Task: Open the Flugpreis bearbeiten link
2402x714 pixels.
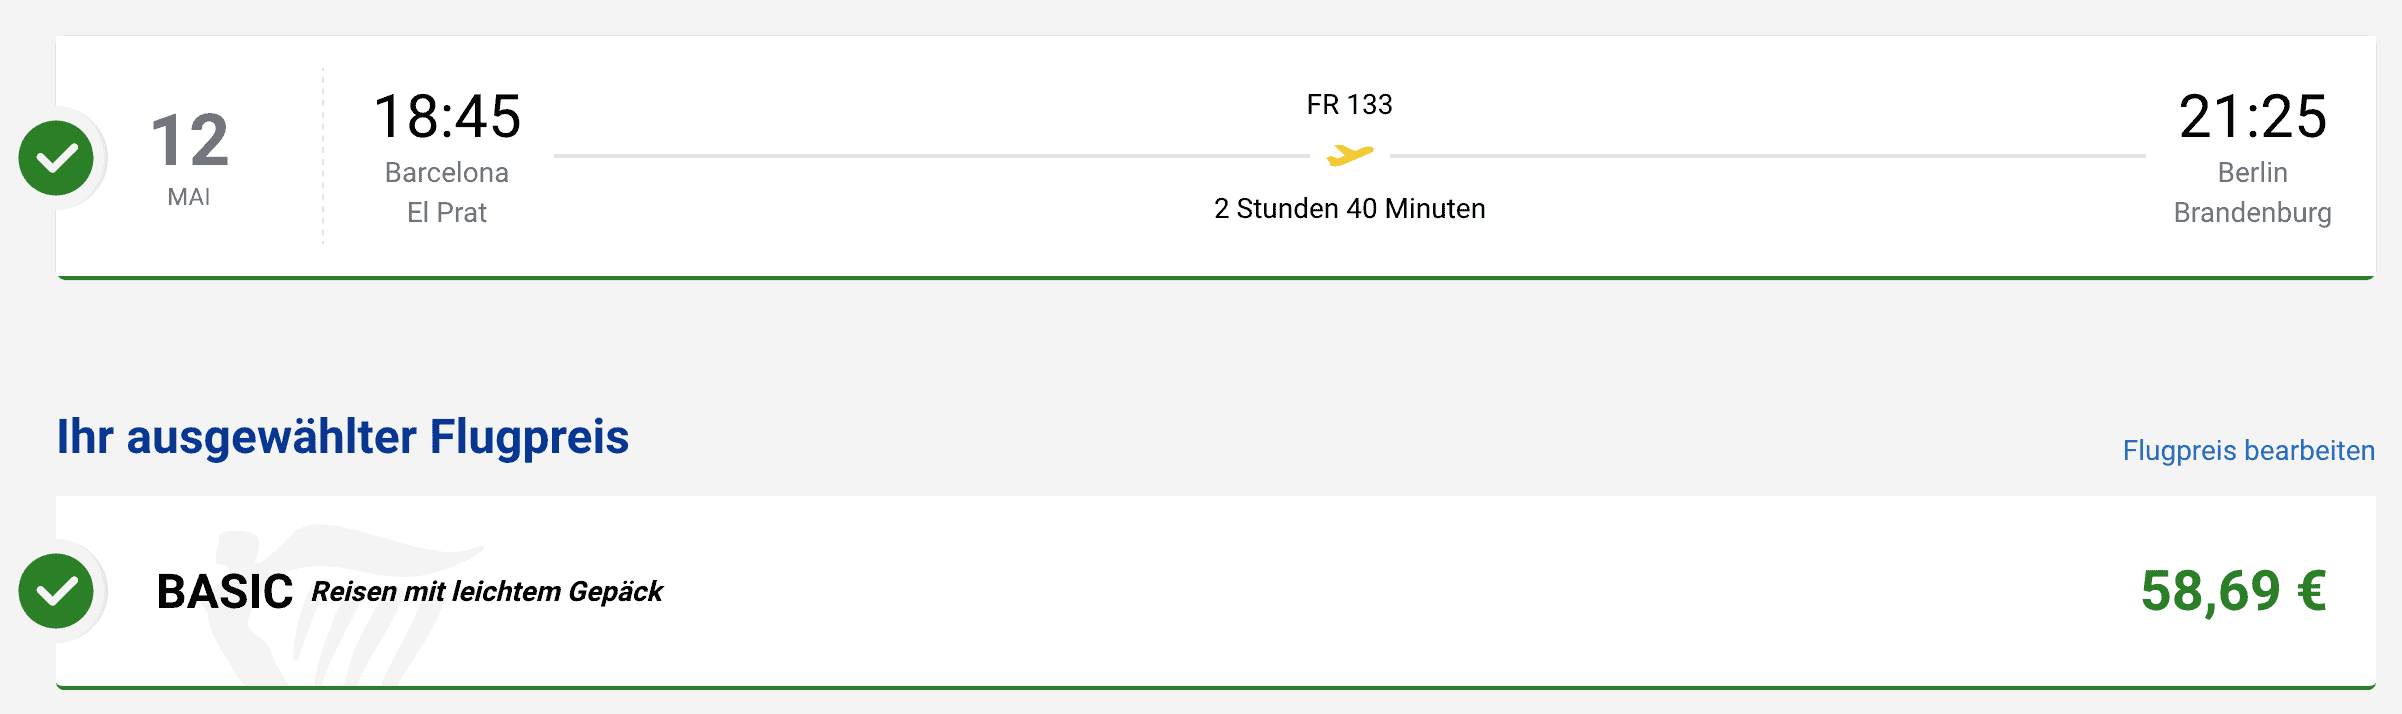Action: (2248, 451)
